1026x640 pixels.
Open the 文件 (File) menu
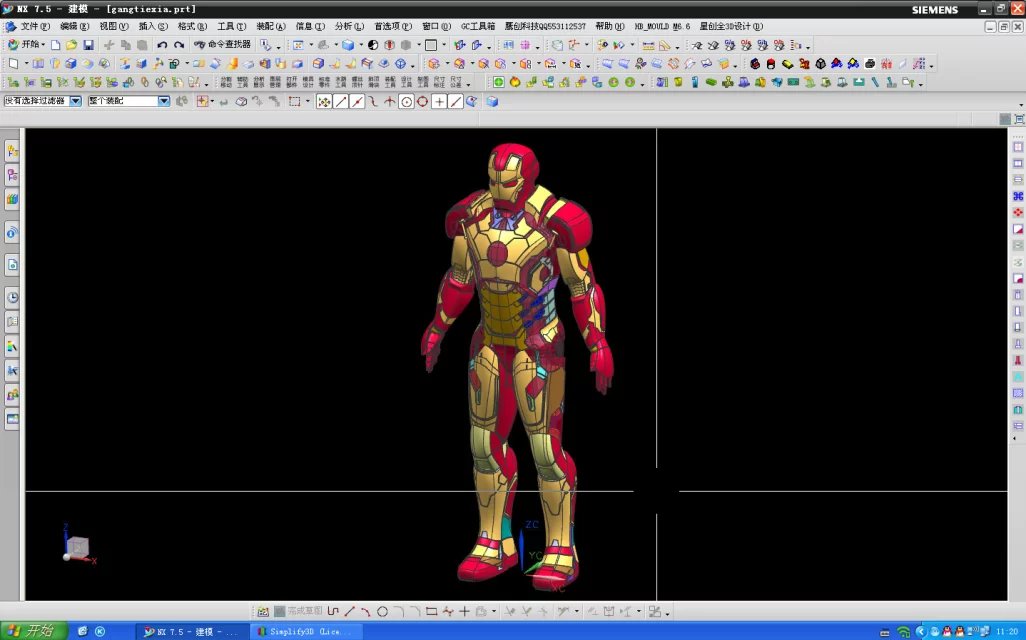35,26
